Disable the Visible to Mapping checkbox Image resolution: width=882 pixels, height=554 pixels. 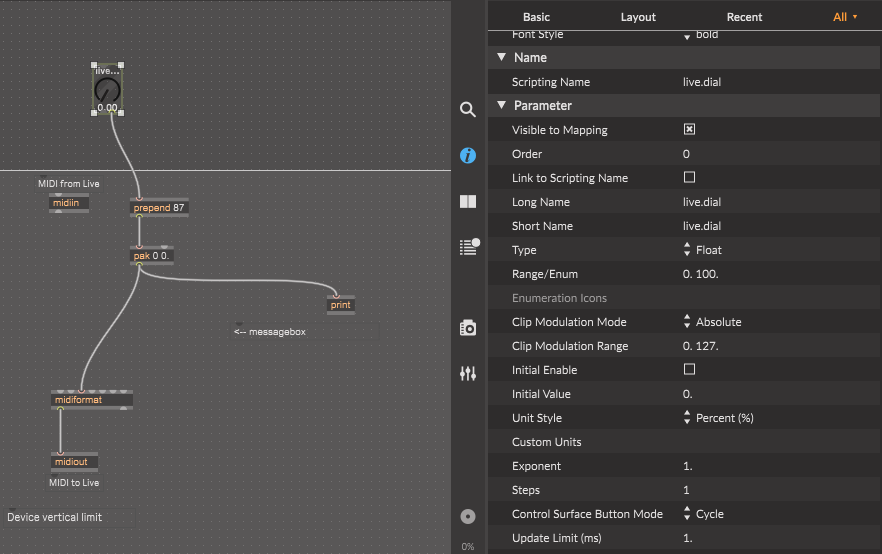(x=689, y=130)
